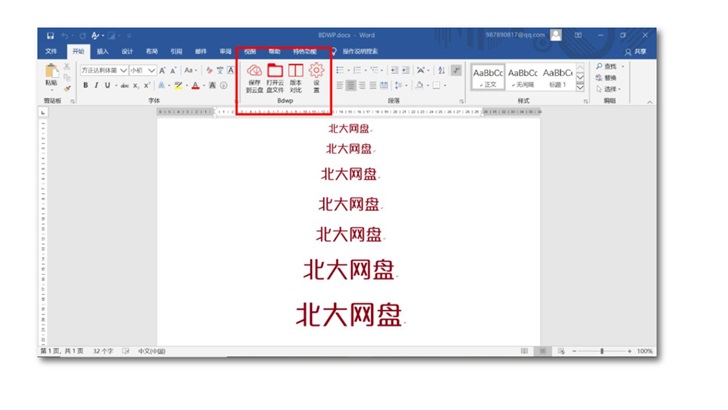
Task: Open the font name dropdown
Action: pyautogui.click(x=124, y=71)
